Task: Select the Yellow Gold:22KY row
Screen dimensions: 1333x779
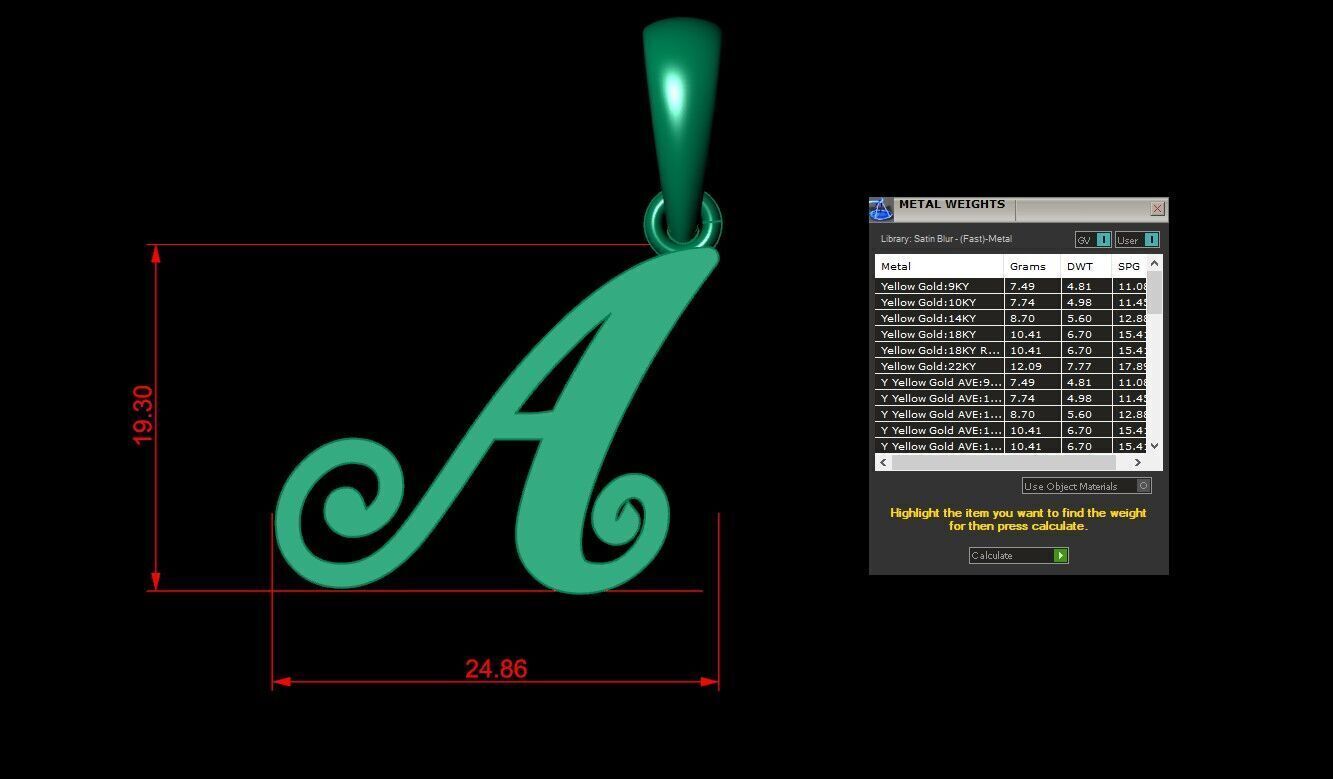Action: [x=1010, y=366]
